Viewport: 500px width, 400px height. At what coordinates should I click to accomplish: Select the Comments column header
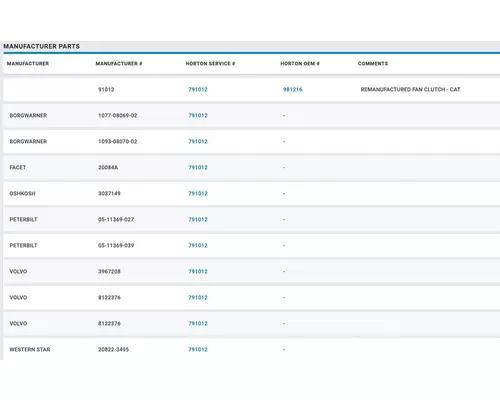[373, 63]
